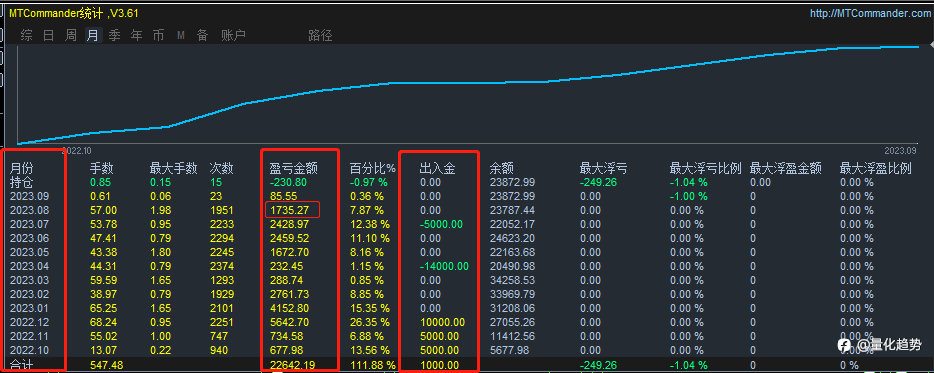Click the 最大手数 column header
934x373 pixels.
click(x=173, y=169)
